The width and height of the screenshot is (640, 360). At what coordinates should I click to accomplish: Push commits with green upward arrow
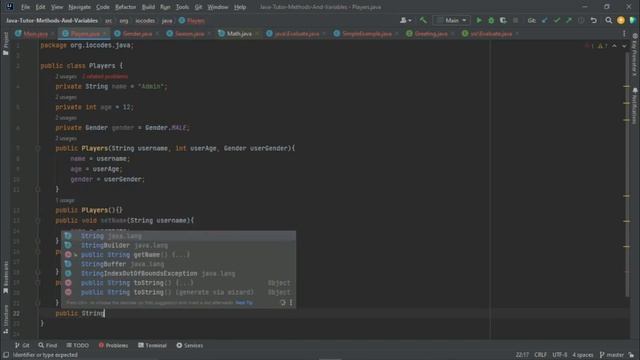point(569,20)
